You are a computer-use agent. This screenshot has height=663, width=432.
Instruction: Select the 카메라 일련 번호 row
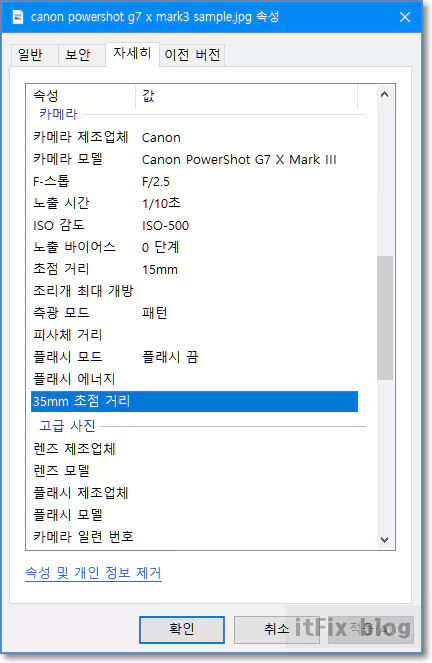(x=194, y=537)
